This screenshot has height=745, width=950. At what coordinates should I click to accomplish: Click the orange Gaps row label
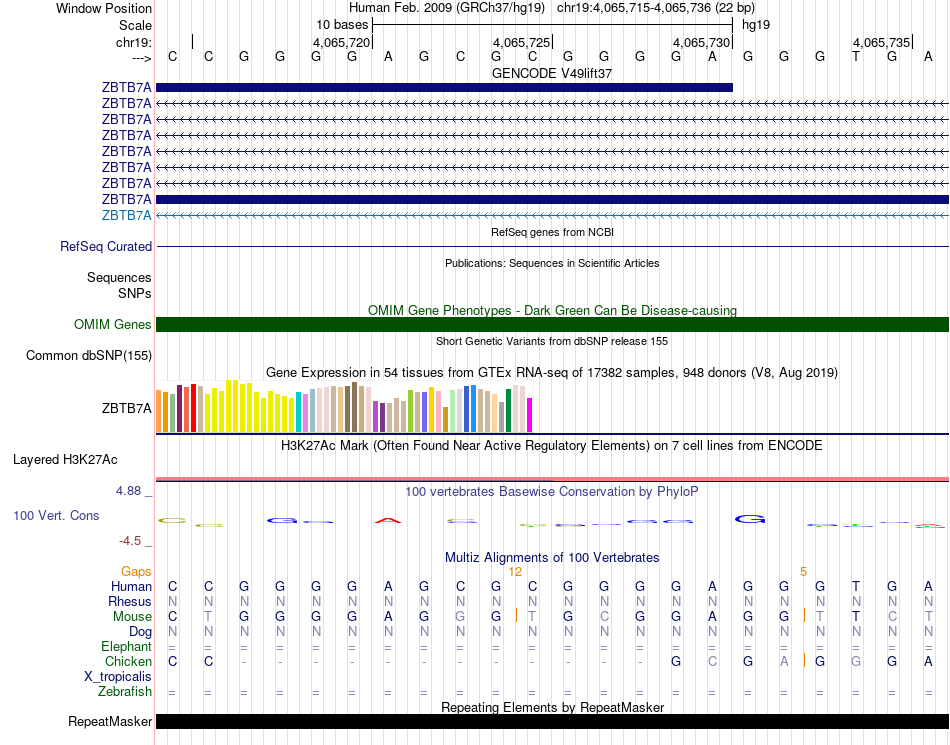[136, 572]
